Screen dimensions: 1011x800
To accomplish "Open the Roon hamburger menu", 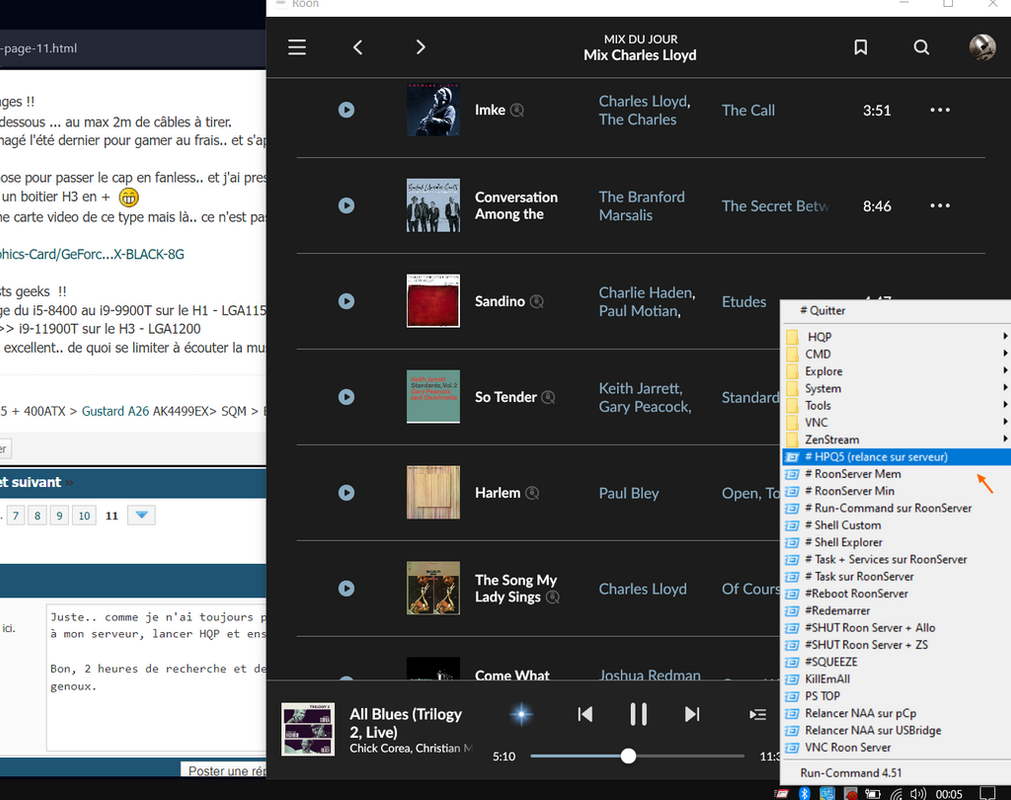I will 297,47.
